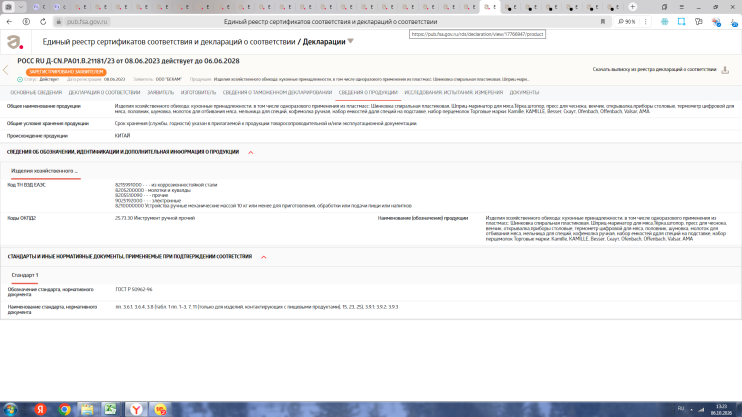Open a new browser tab with plus
742x417 pixels.
tap(633, 7)
